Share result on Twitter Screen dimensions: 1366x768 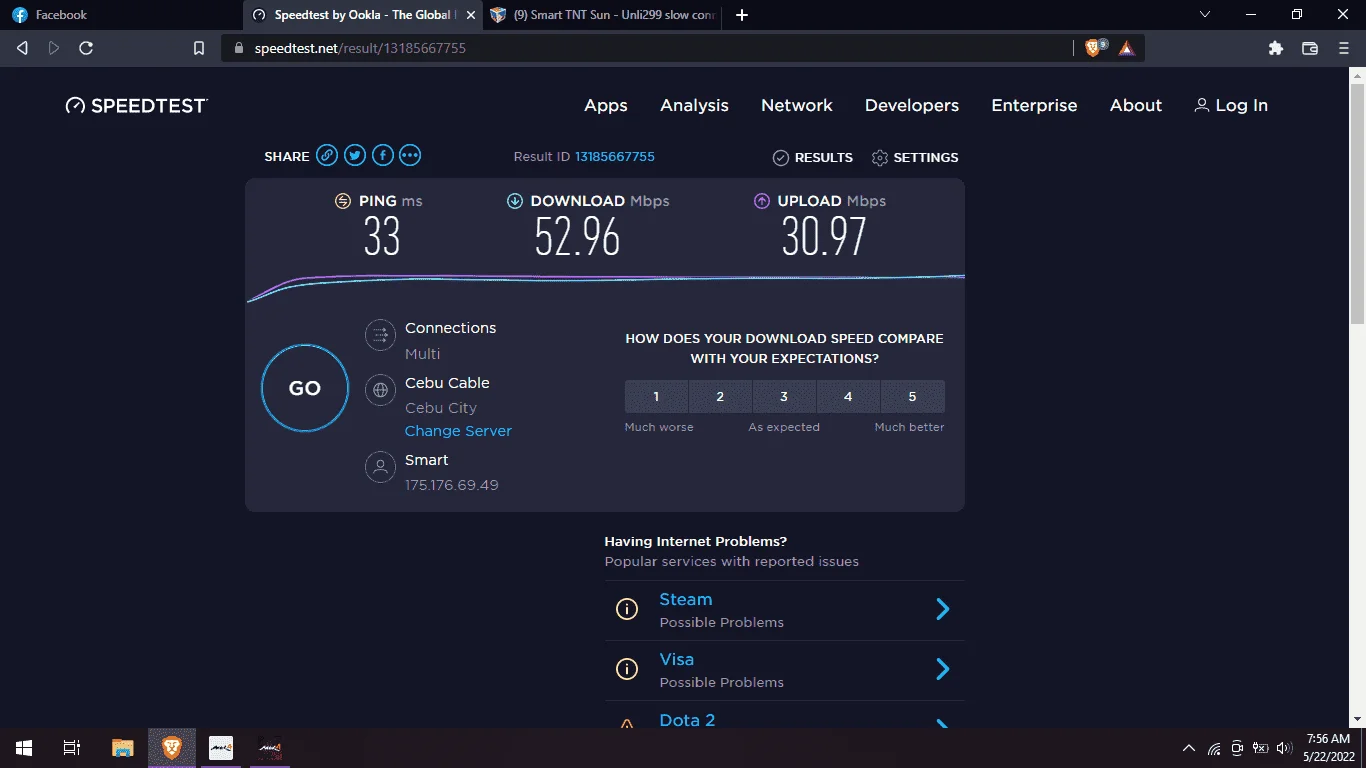click(355, 156)
